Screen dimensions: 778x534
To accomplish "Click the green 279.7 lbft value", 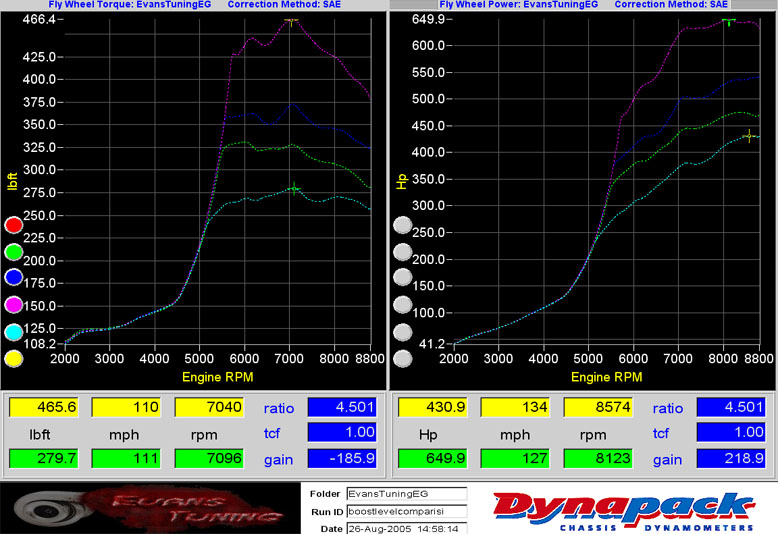I will tap(44, 458).
